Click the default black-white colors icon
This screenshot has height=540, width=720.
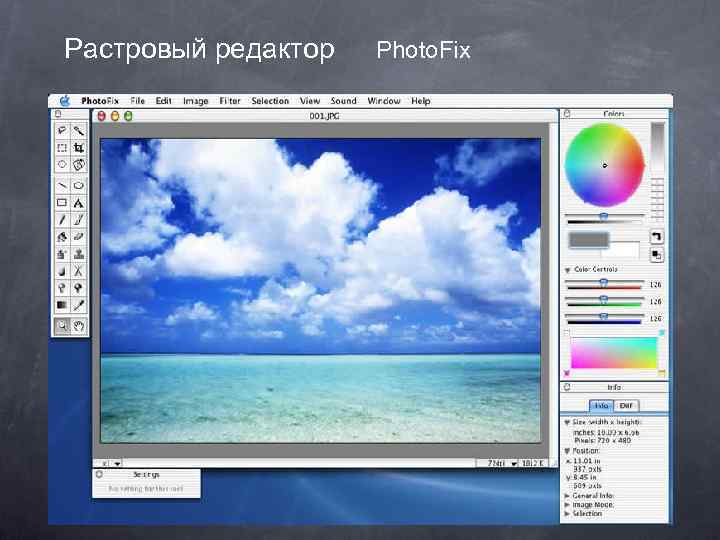pyautogui.click(x=657, y=255)
